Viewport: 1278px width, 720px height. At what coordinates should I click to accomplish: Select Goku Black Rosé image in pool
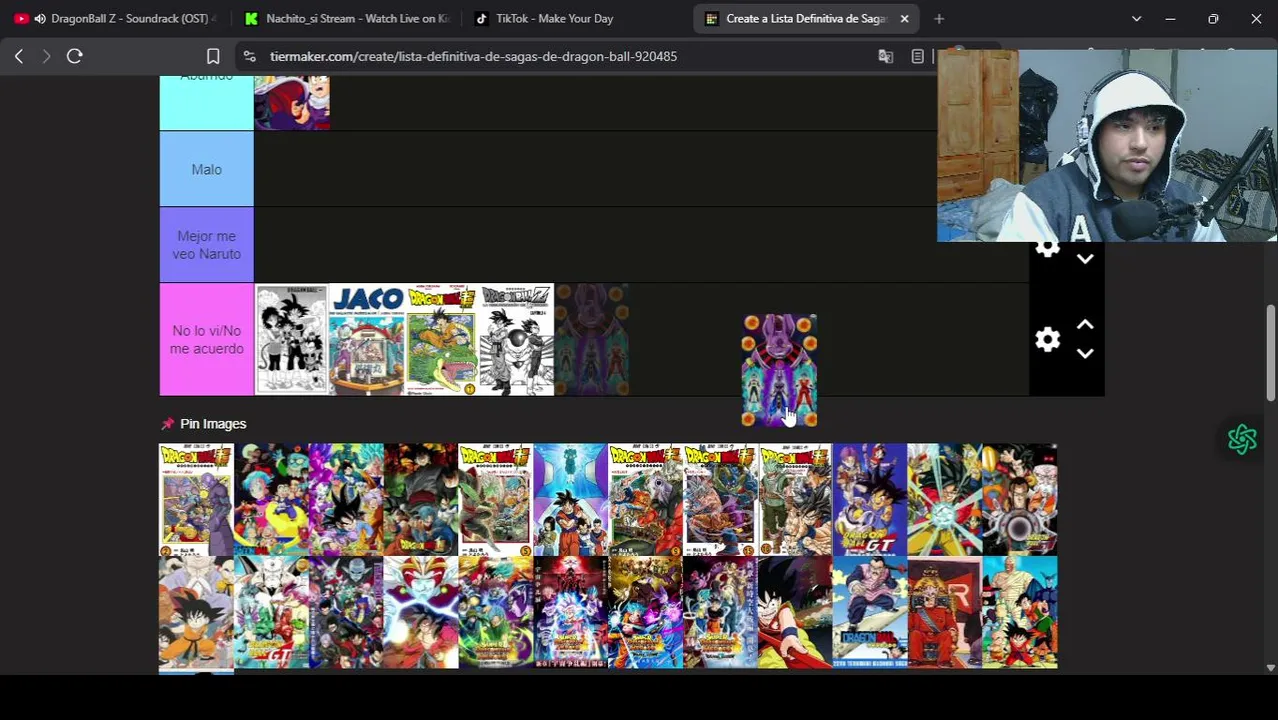421,500
